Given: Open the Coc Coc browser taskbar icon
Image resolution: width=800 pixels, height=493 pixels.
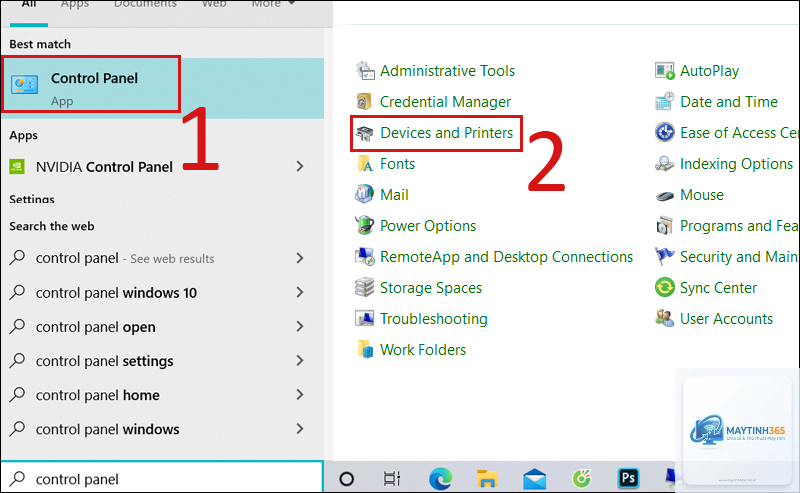Looking at the screenshot, I should coord(582,478).
